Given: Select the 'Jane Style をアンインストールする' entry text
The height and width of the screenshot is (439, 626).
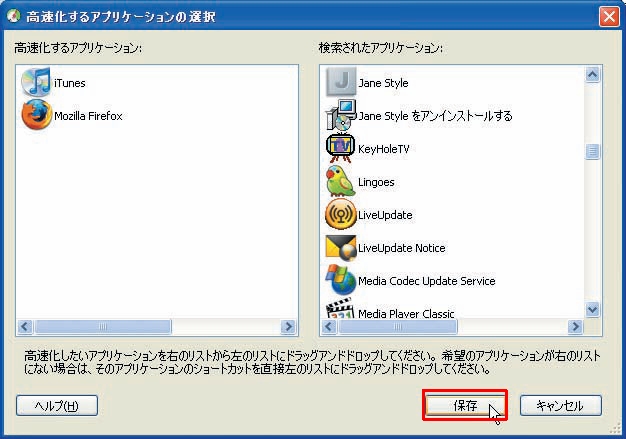Looking at the screenshot, I should click(x=435, y=116).
